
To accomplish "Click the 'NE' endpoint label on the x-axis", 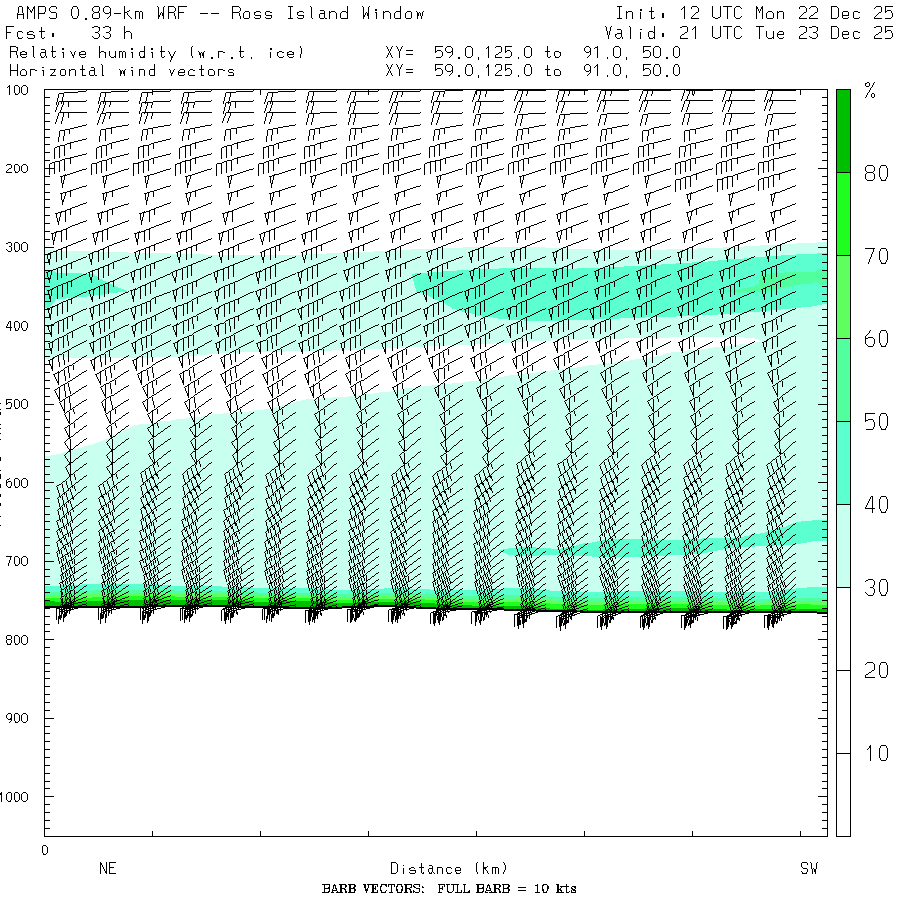I will 107,869.
